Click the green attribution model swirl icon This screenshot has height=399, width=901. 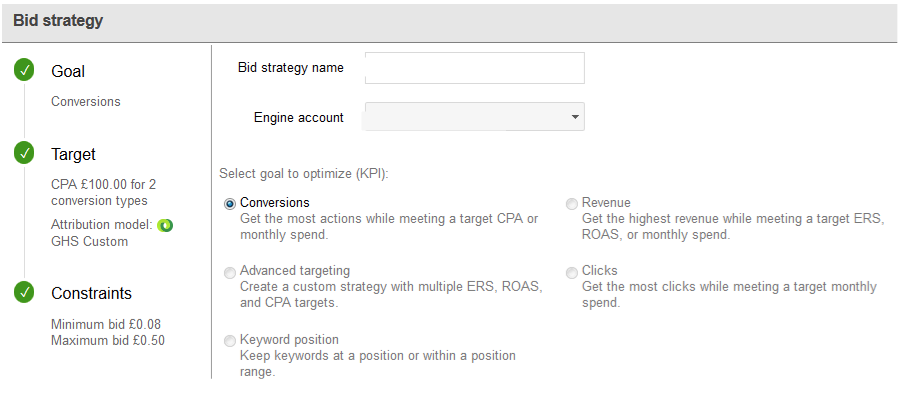tap(165, 225)
